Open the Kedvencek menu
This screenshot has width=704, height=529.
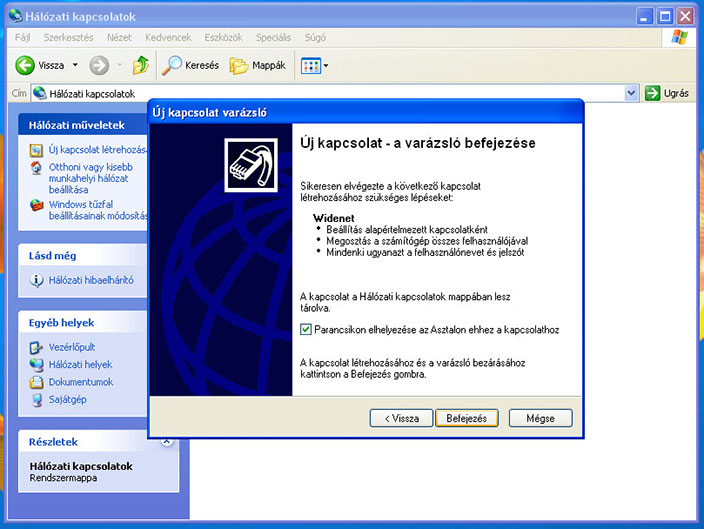(x=168, y=38)
